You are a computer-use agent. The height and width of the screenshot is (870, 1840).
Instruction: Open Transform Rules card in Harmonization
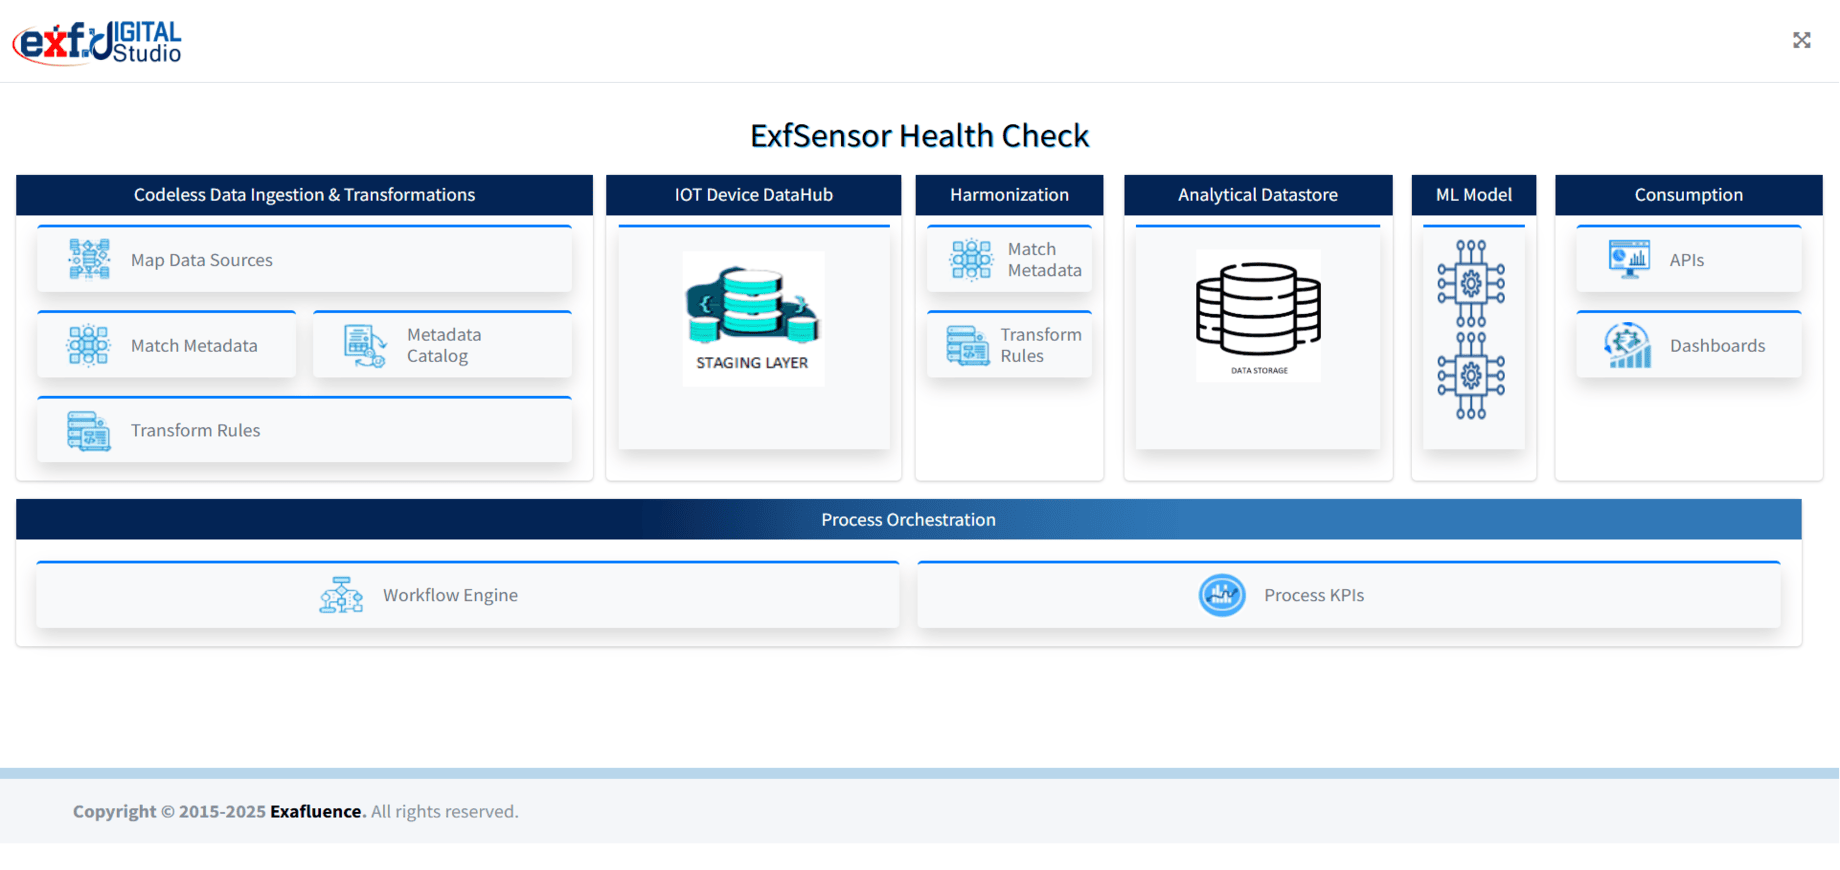(1009, 345)
